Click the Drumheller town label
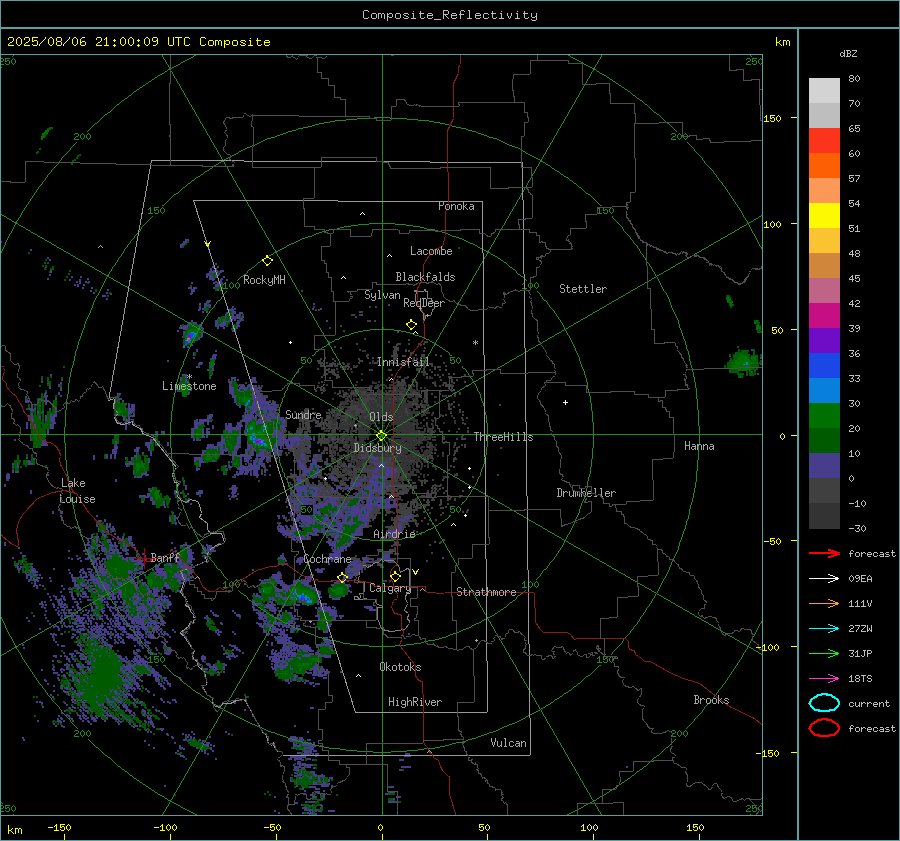The height and width of the screenshot is (841, 900). 586,493
